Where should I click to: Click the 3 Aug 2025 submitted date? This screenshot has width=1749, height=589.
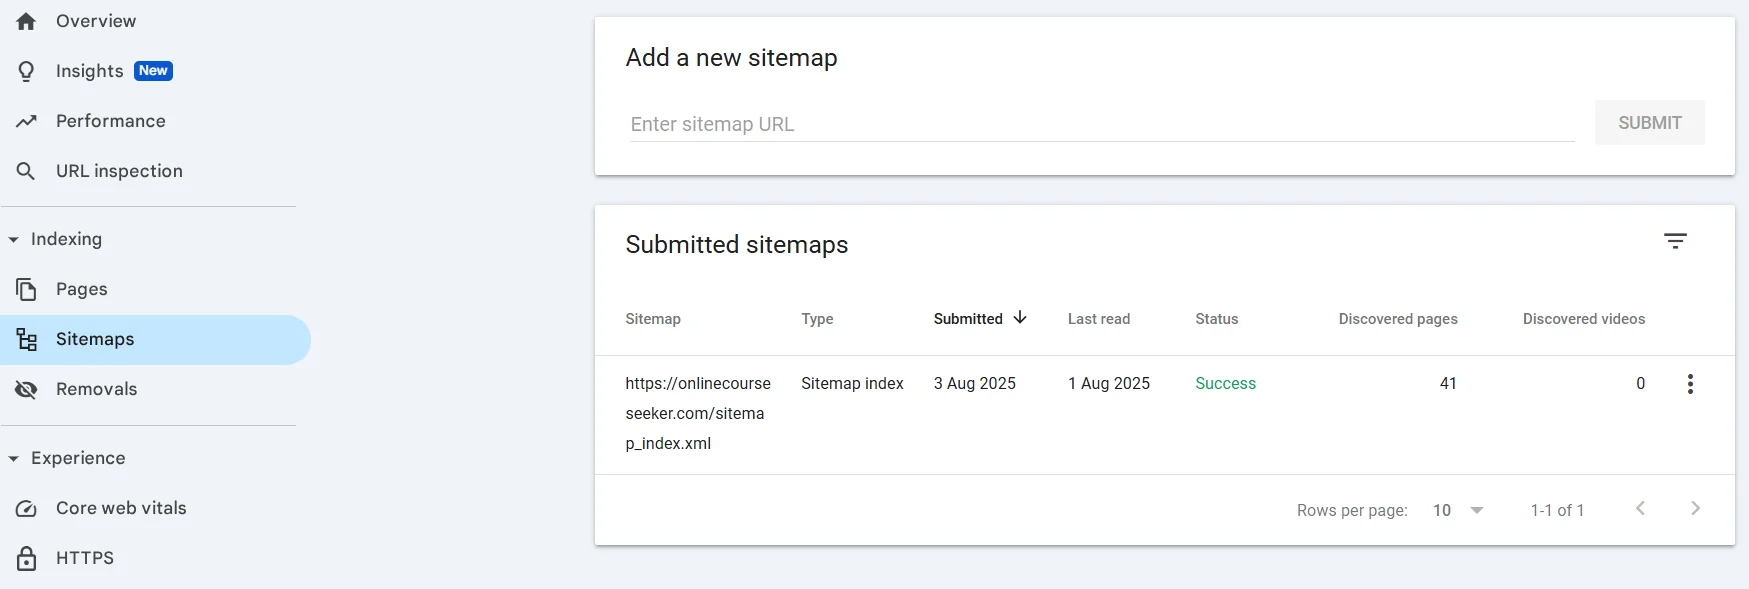975,384
